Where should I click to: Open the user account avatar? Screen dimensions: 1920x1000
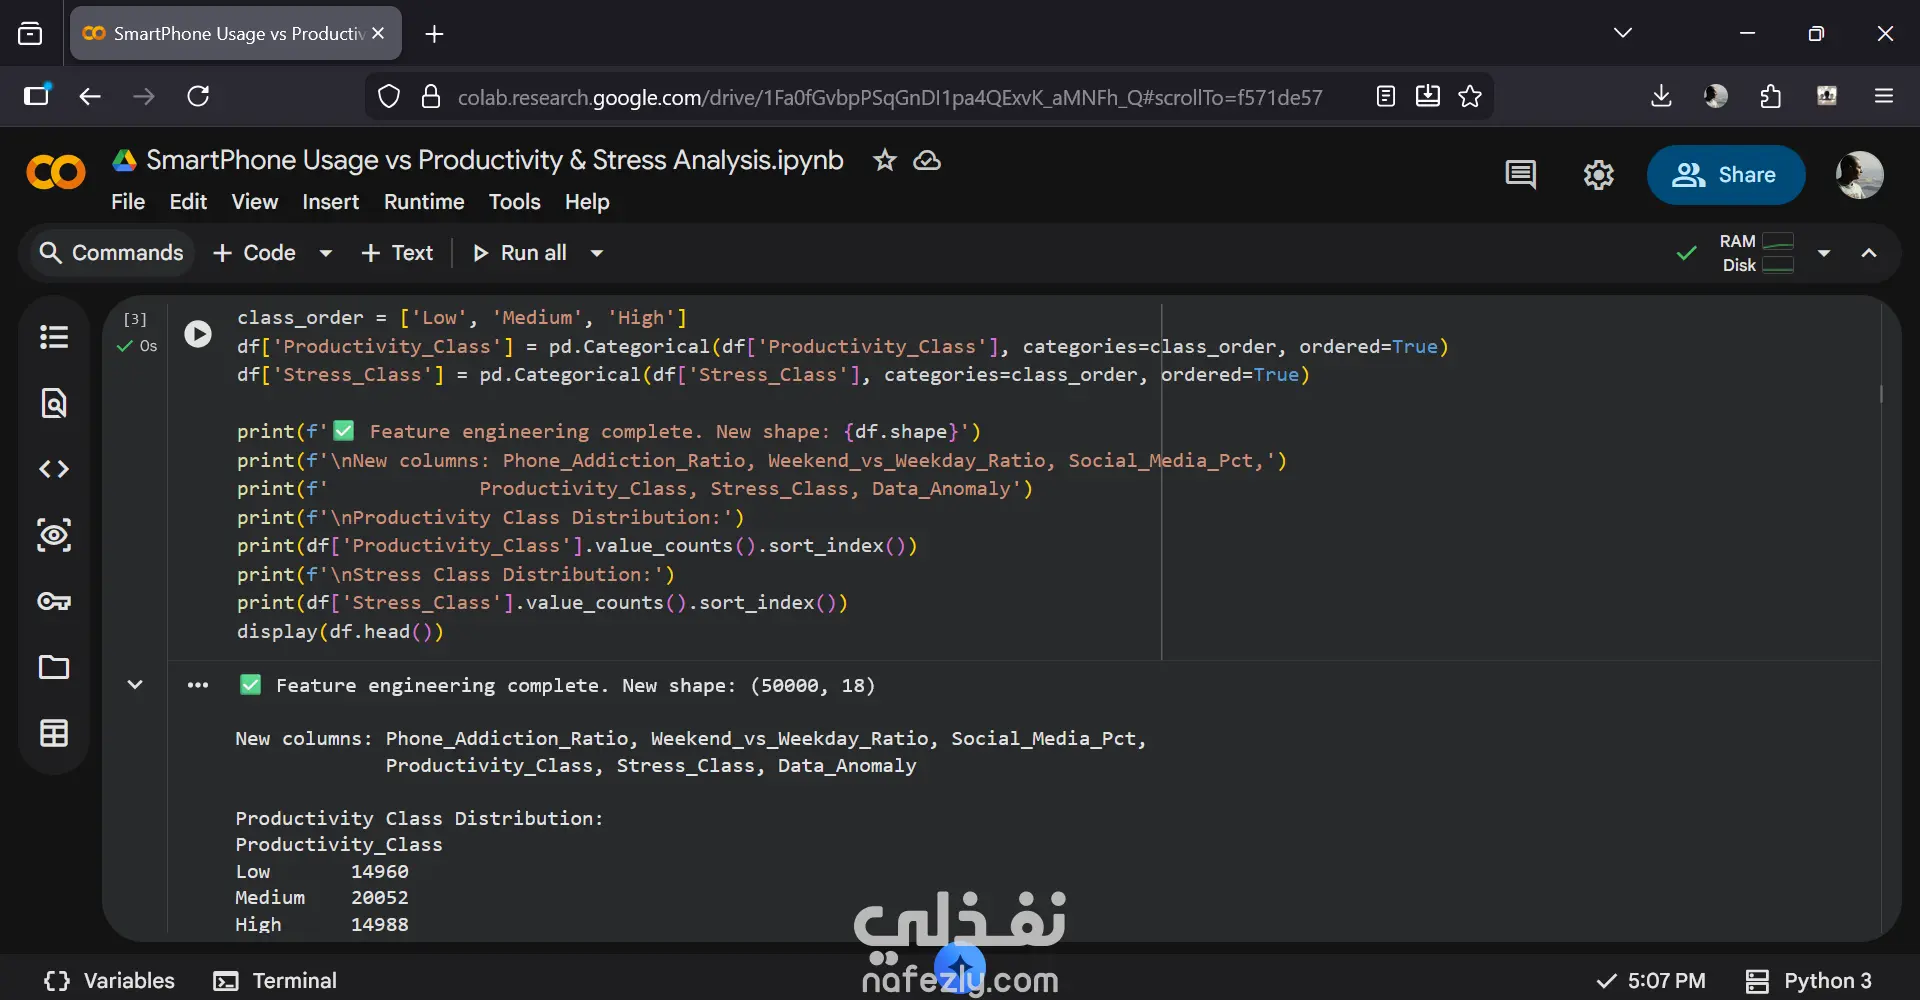pyautogui.click(x=1860, y=175)
